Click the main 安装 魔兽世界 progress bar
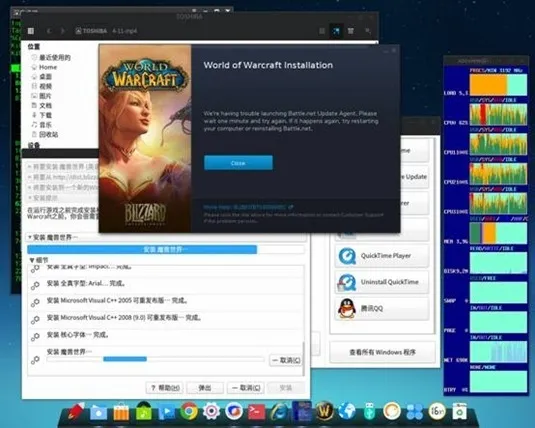 click(165, 249)
